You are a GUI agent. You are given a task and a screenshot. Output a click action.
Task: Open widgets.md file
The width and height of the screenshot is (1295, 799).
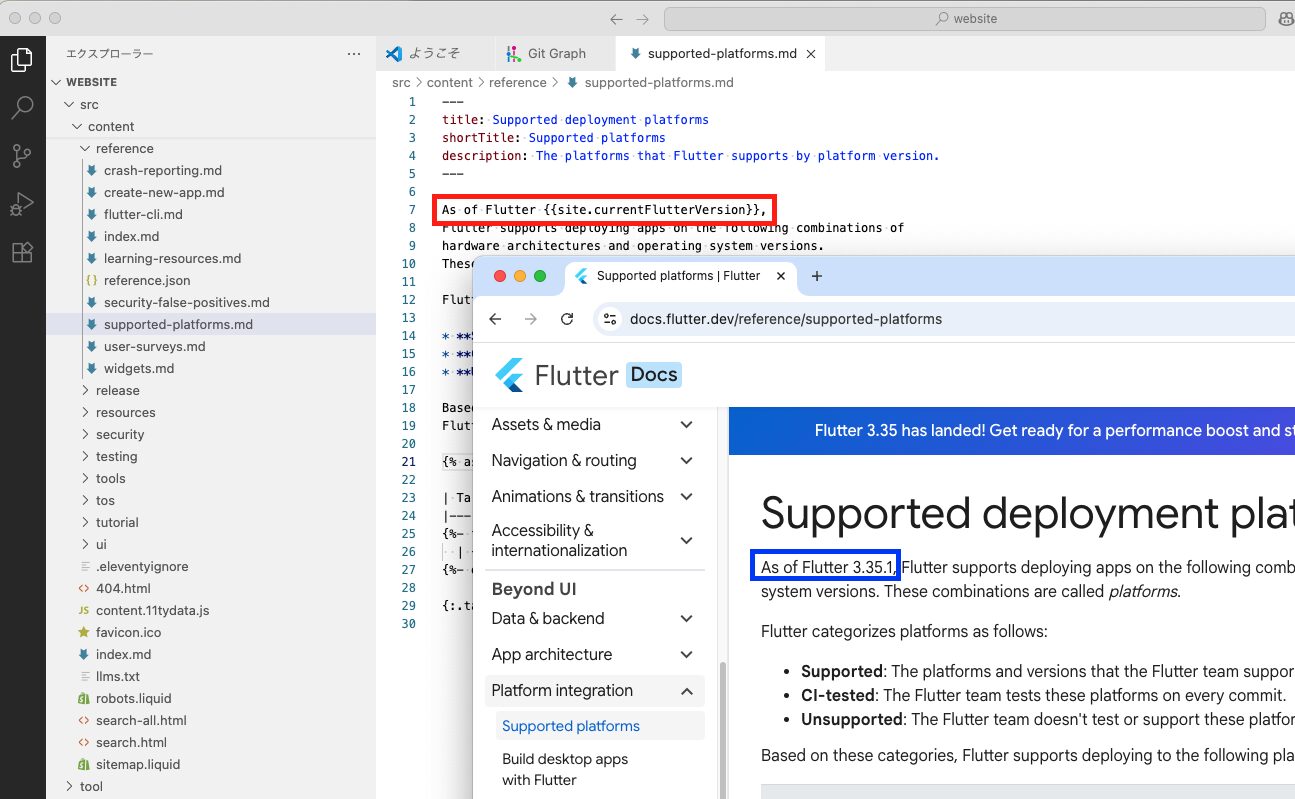point(210,368)
